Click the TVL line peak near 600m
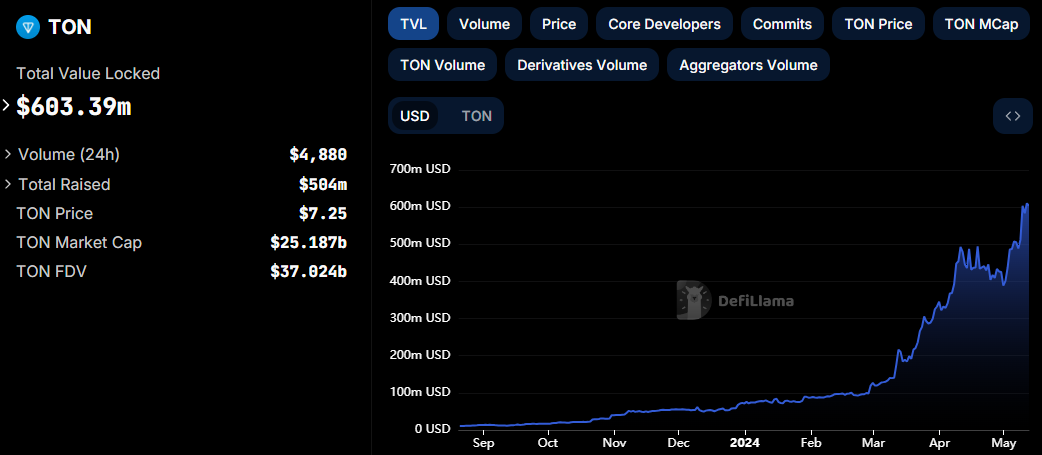Image resolution: width=1042 pixels, height=455 pixels. tap(1027, 205)
